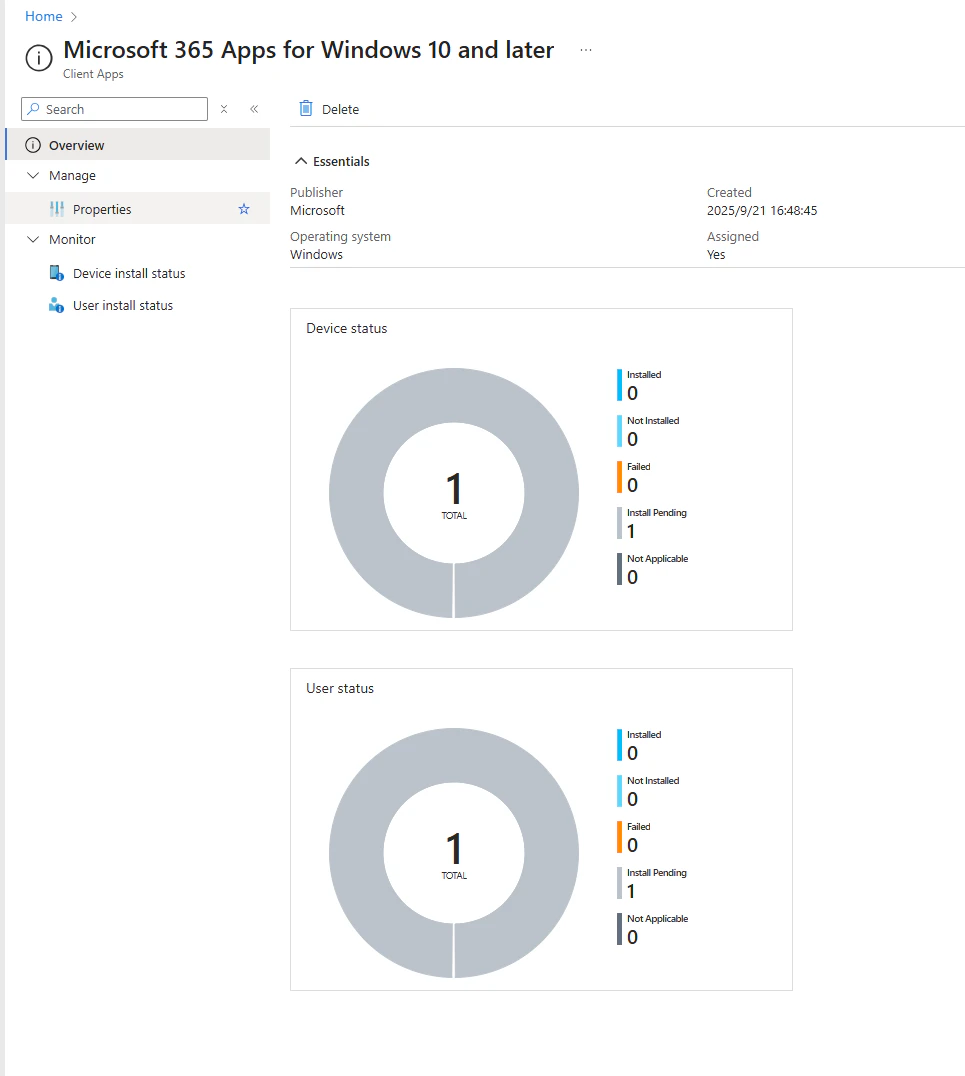Open Properties in the sidebar

pos(138,209)
